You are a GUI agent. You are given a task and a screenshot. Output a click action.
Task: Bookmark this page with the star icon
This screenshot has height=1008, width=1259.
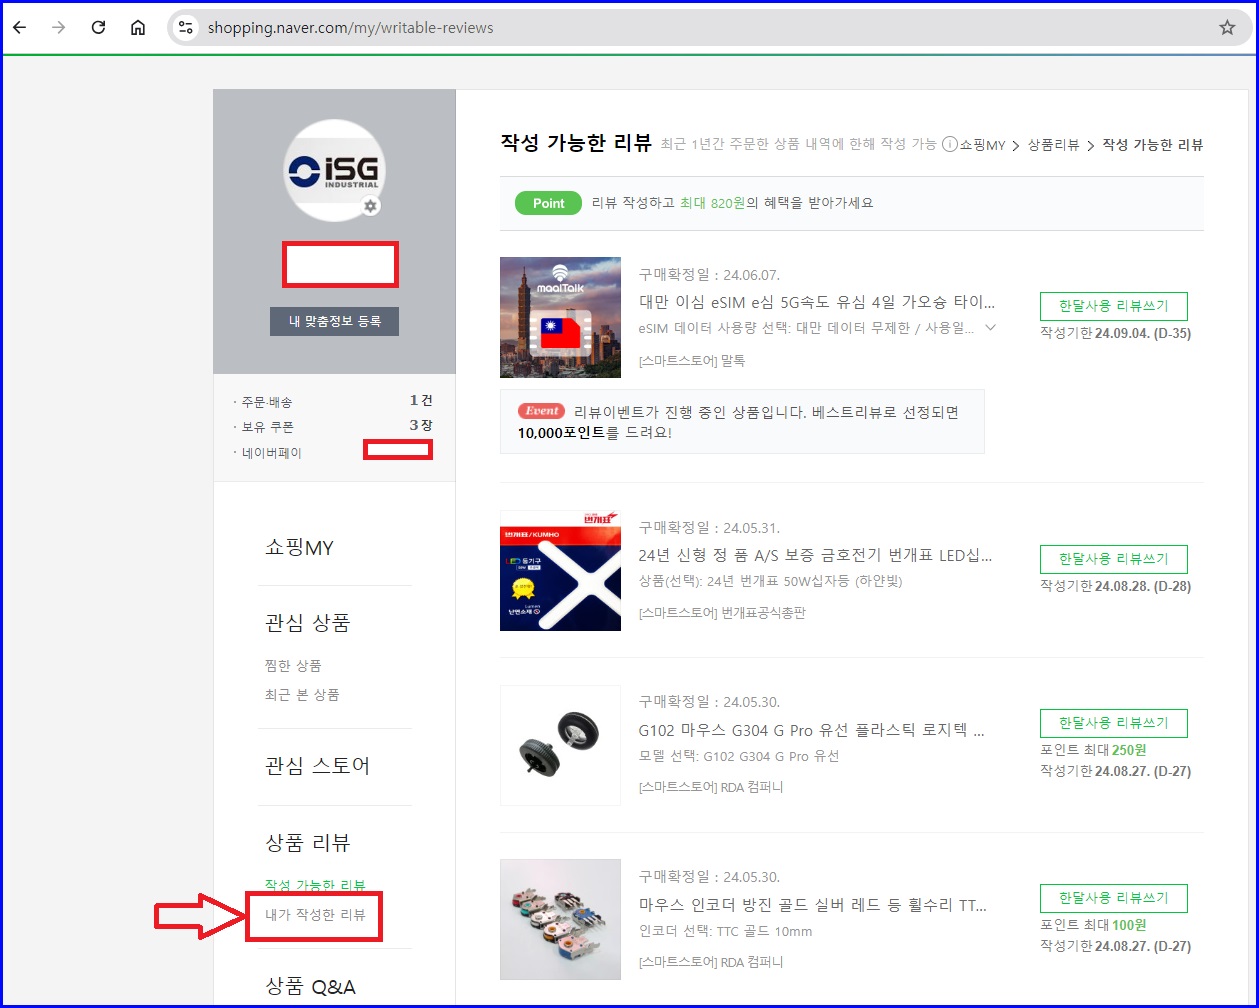click(1227, 28)
